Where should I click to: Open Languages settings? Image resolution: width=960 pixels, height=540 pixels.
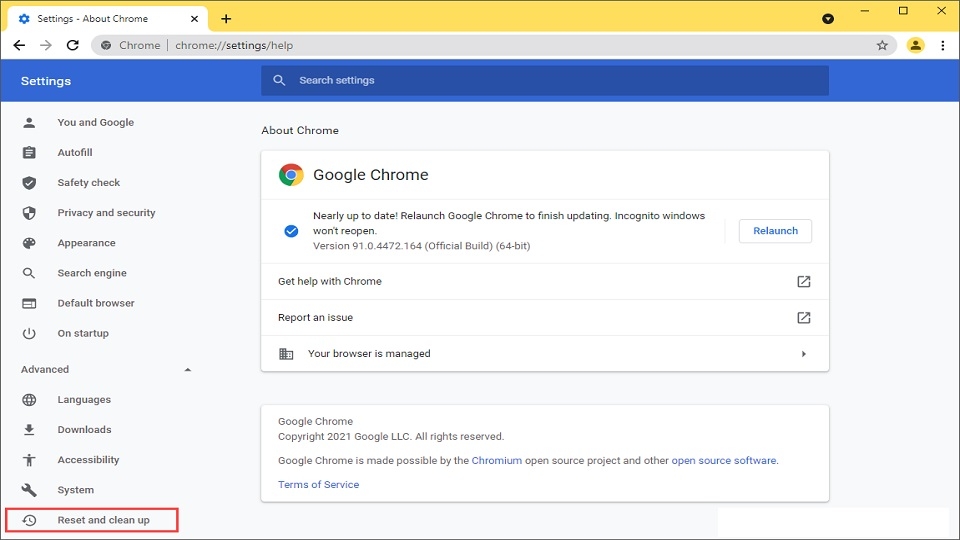click(84, 400)
